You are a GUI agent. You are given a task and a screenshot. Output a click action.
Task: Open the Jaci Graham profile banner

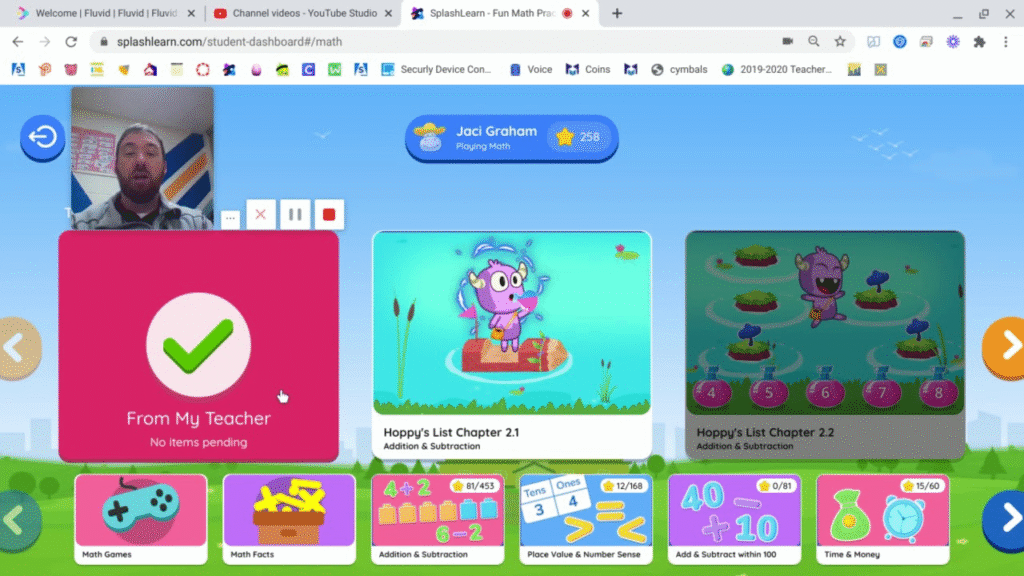point(511,138)
